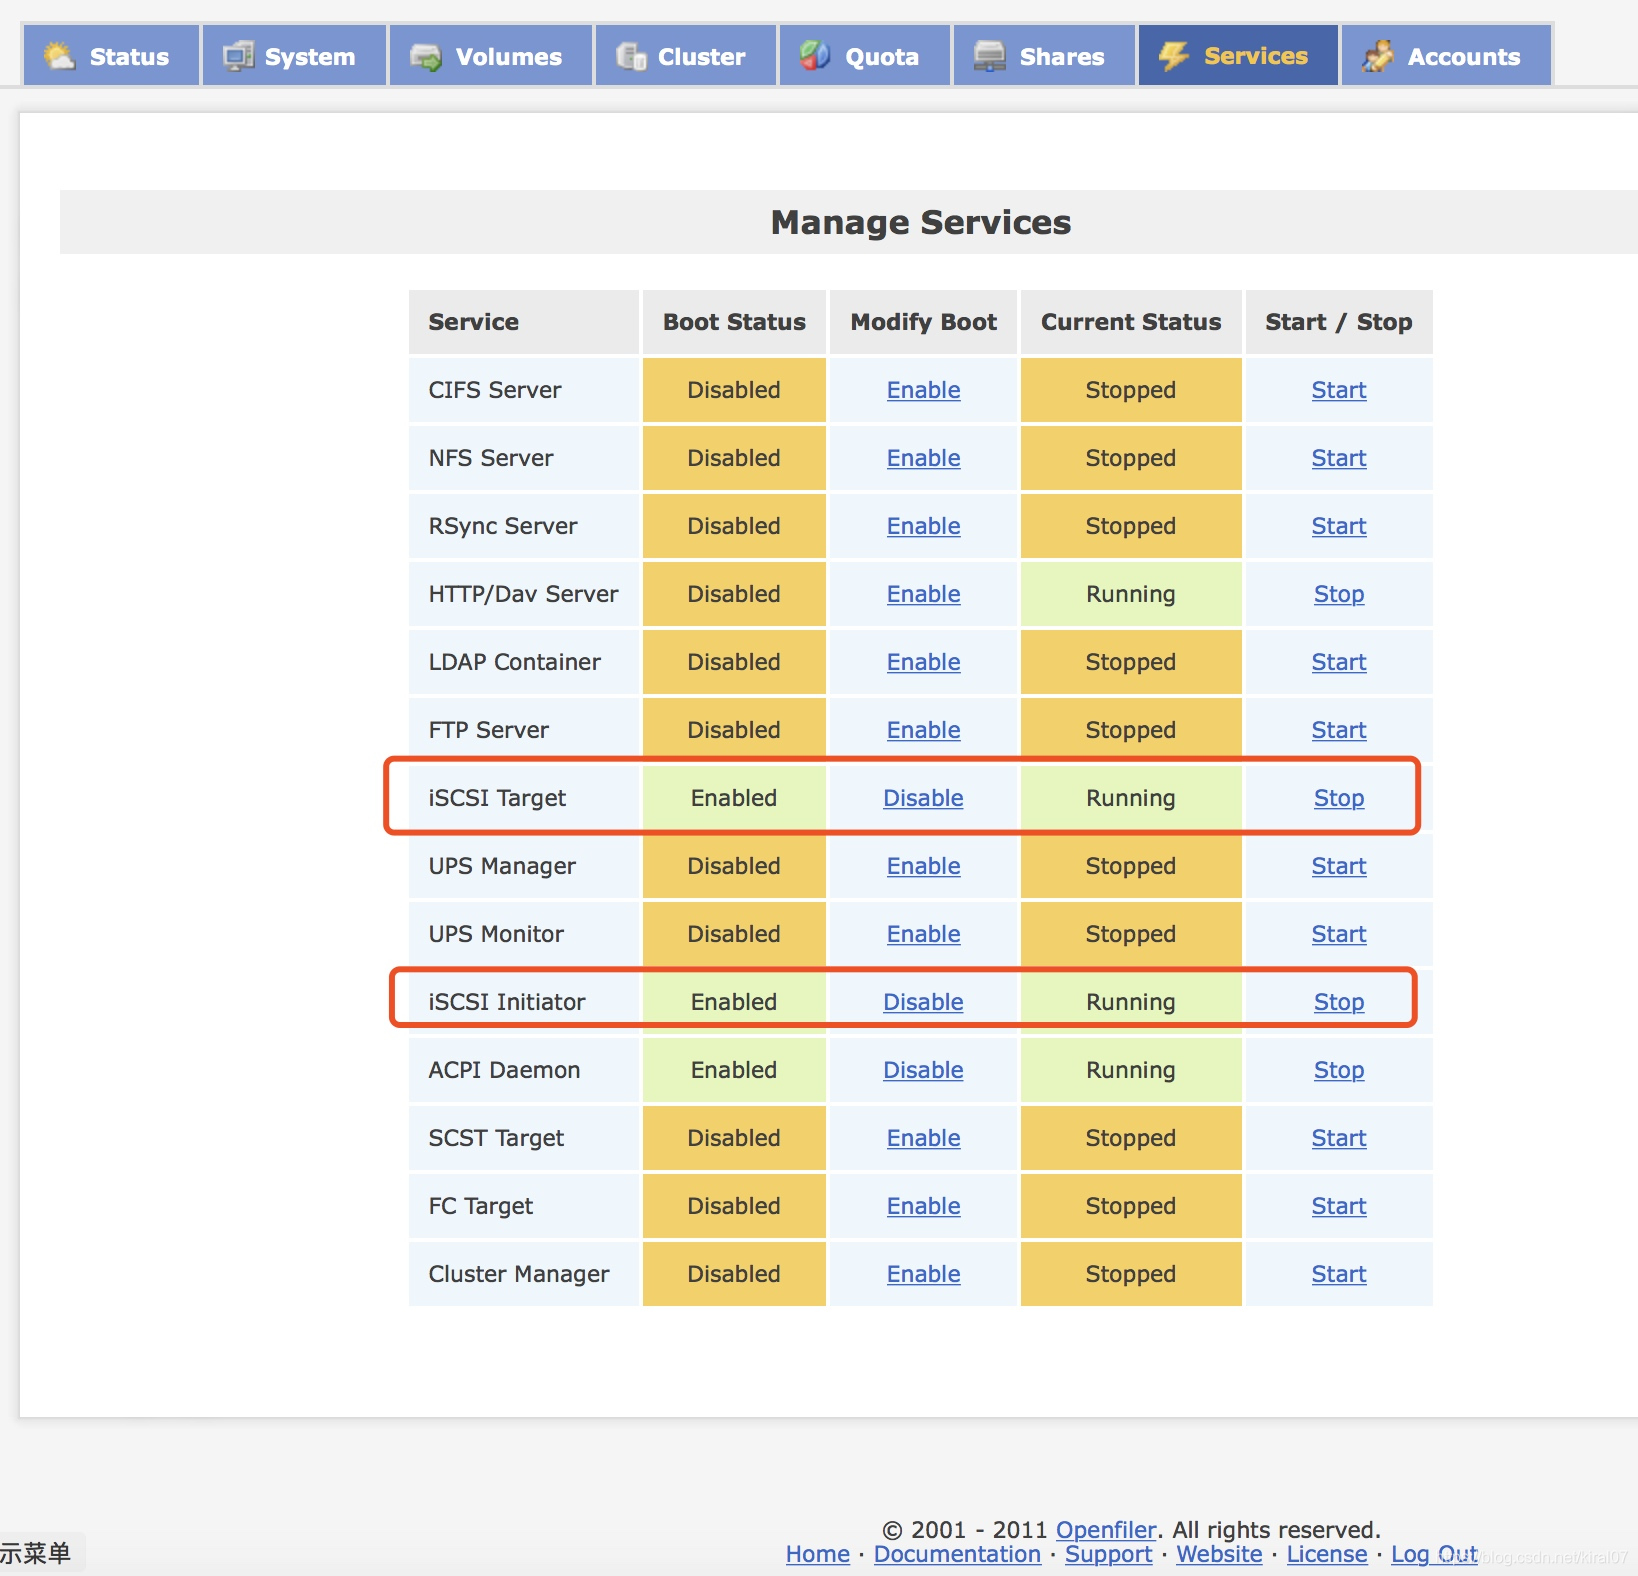Viewport: 1638px width, 1576px height.
Task: Open the Support footer link
Action: [1108, 1554]
